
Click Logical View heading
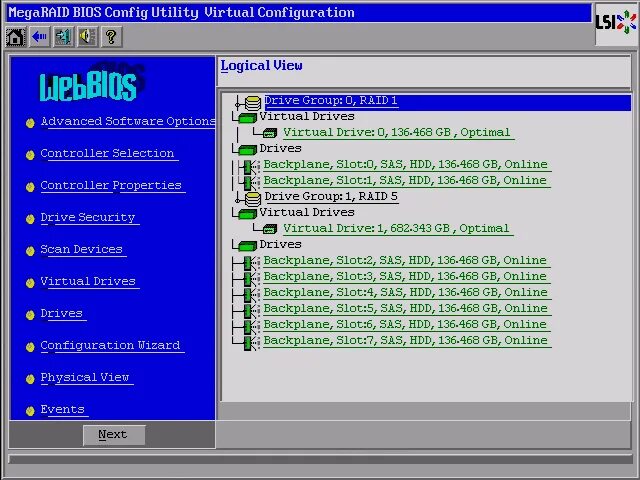[262, 66]
